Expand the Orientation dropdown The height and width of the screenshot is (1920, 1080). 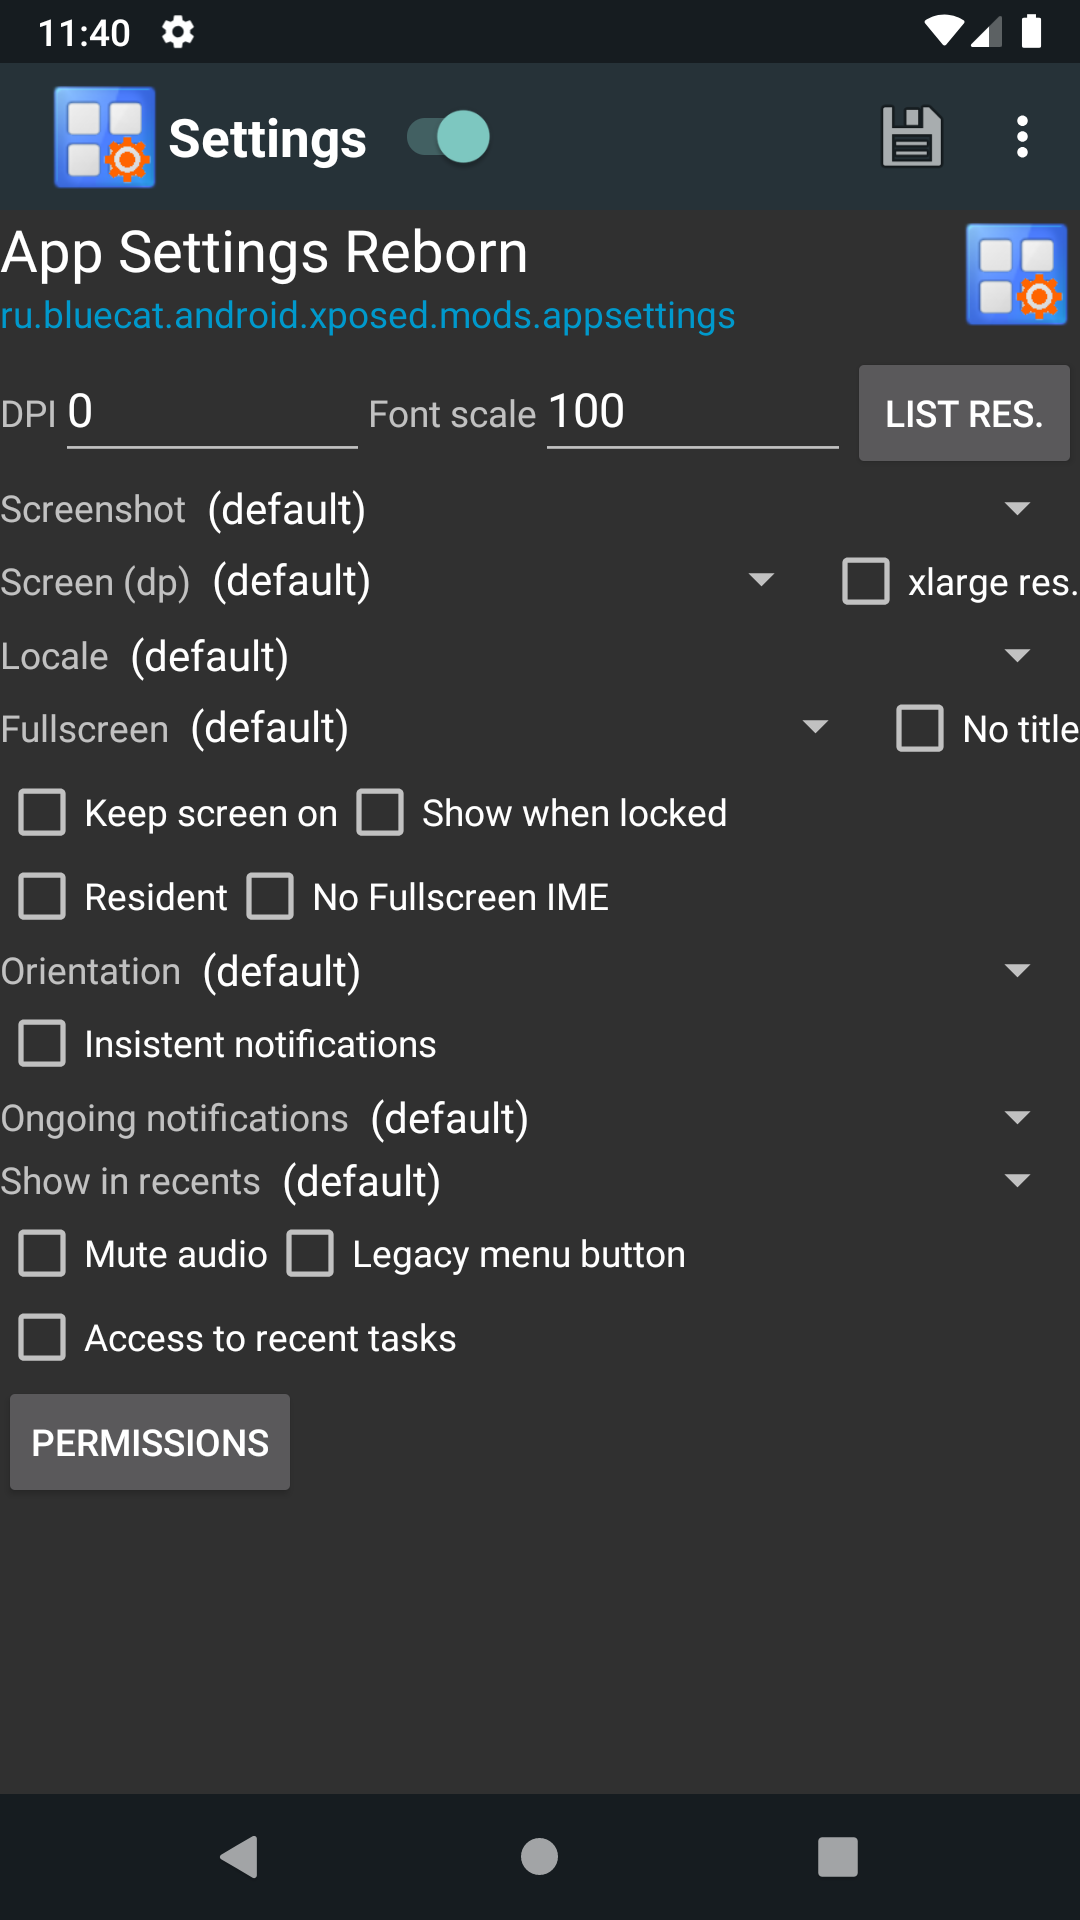(x=1017, y=969)
